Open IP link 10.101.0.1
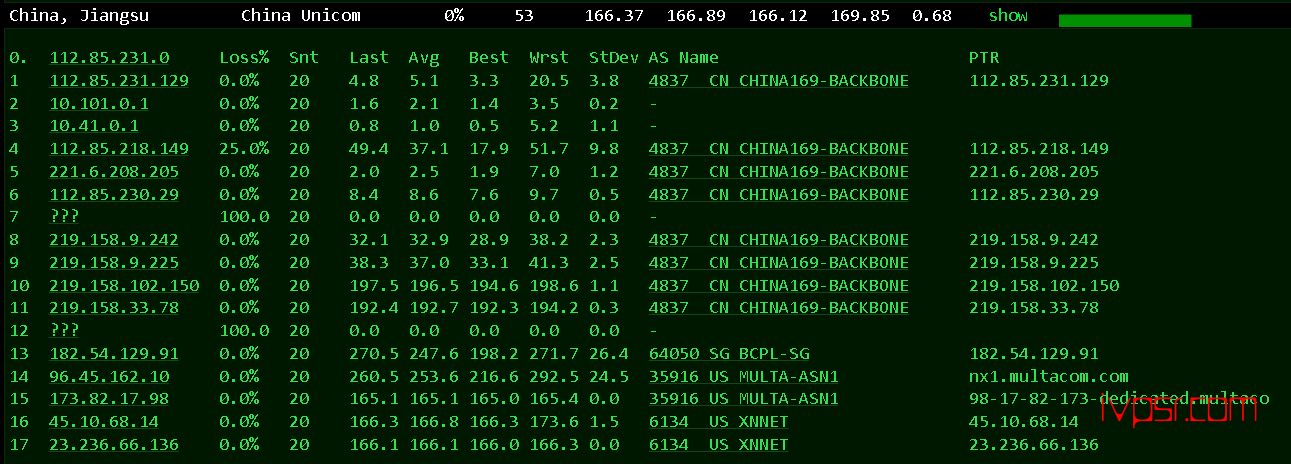Image resolution: width=1291 pixels, height=464 pixels. click(99, 103)
